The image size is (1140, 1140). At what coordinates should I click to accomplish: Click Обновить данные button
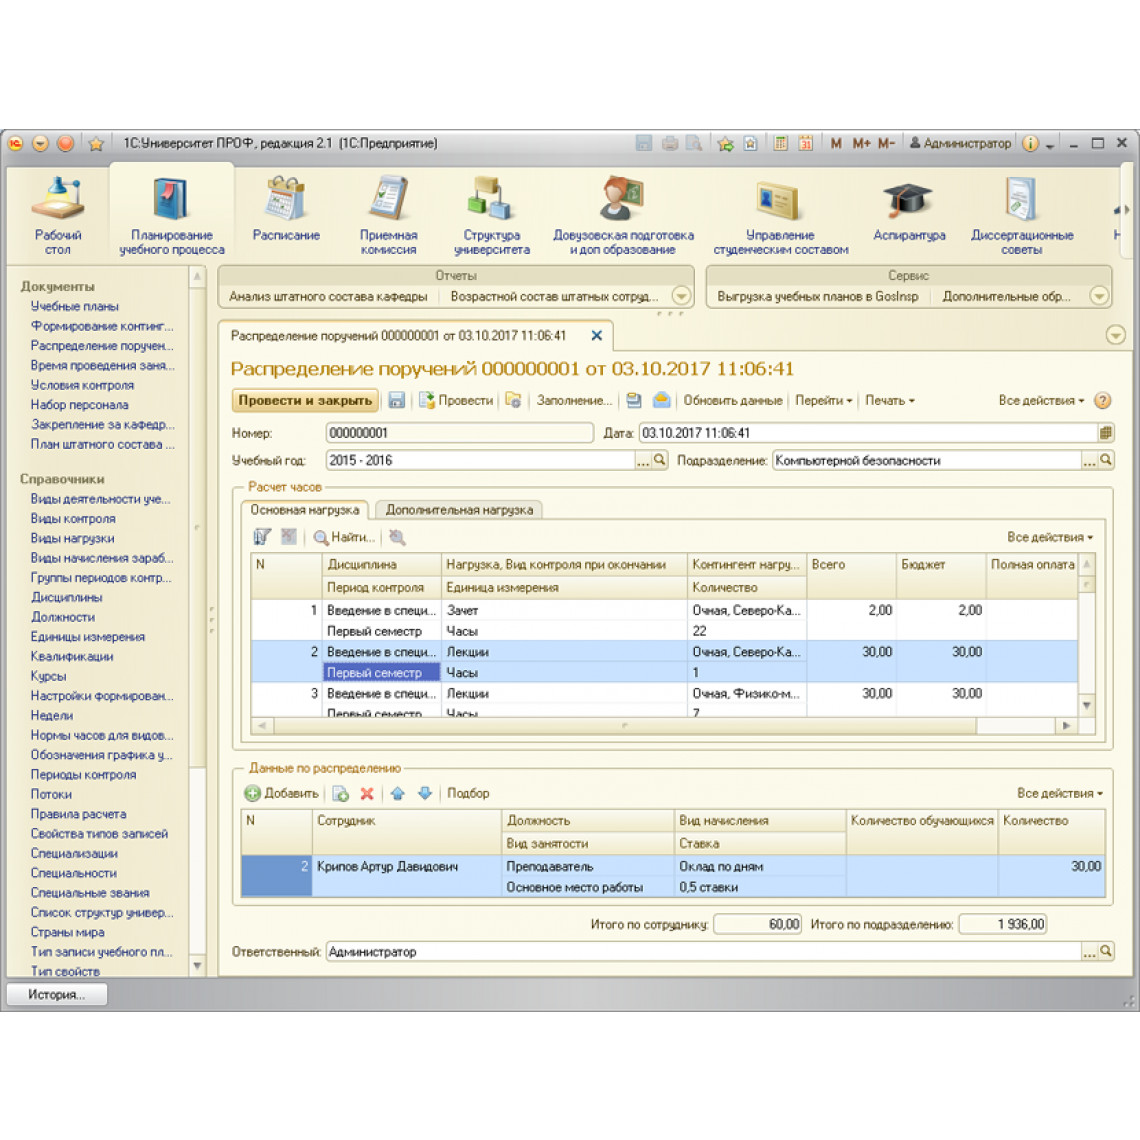click(x=732, y=400)
